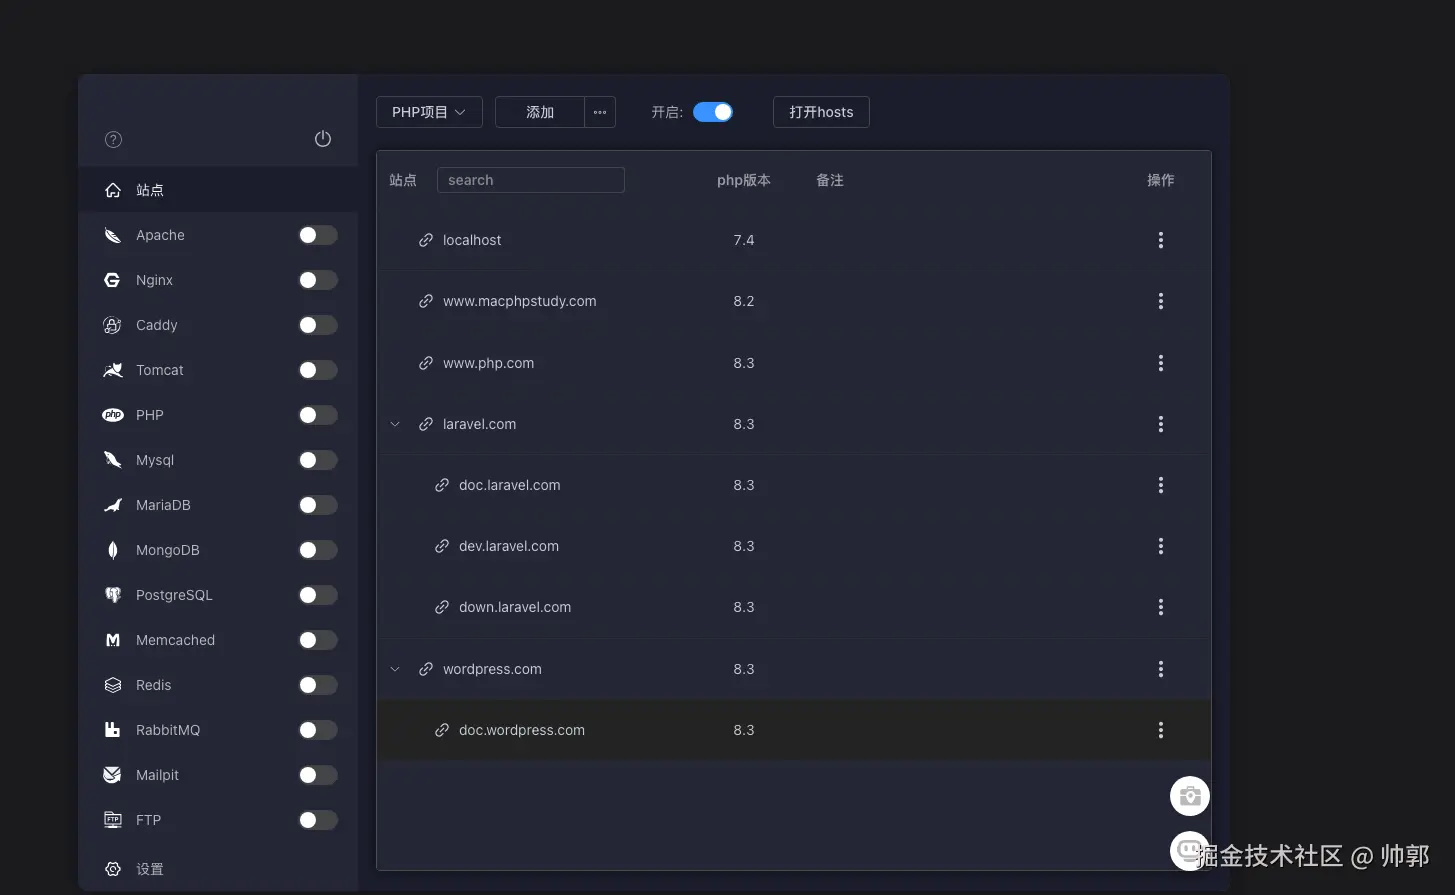The image size is (1455, 895).
Task: Click the RabbitMQ icon
Action: tap(113, 730)
